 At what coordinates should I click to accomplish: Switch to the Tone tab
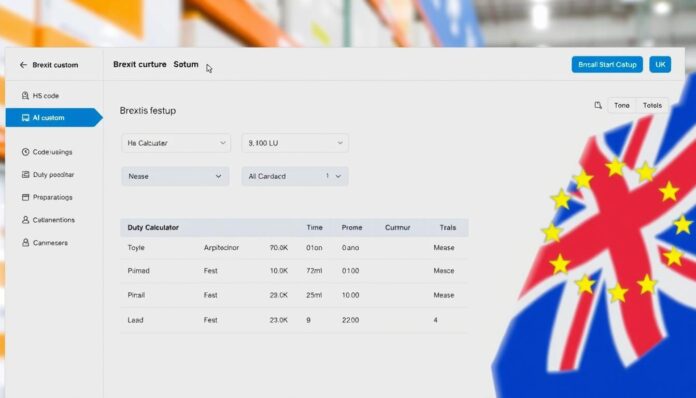click(621, 105)
